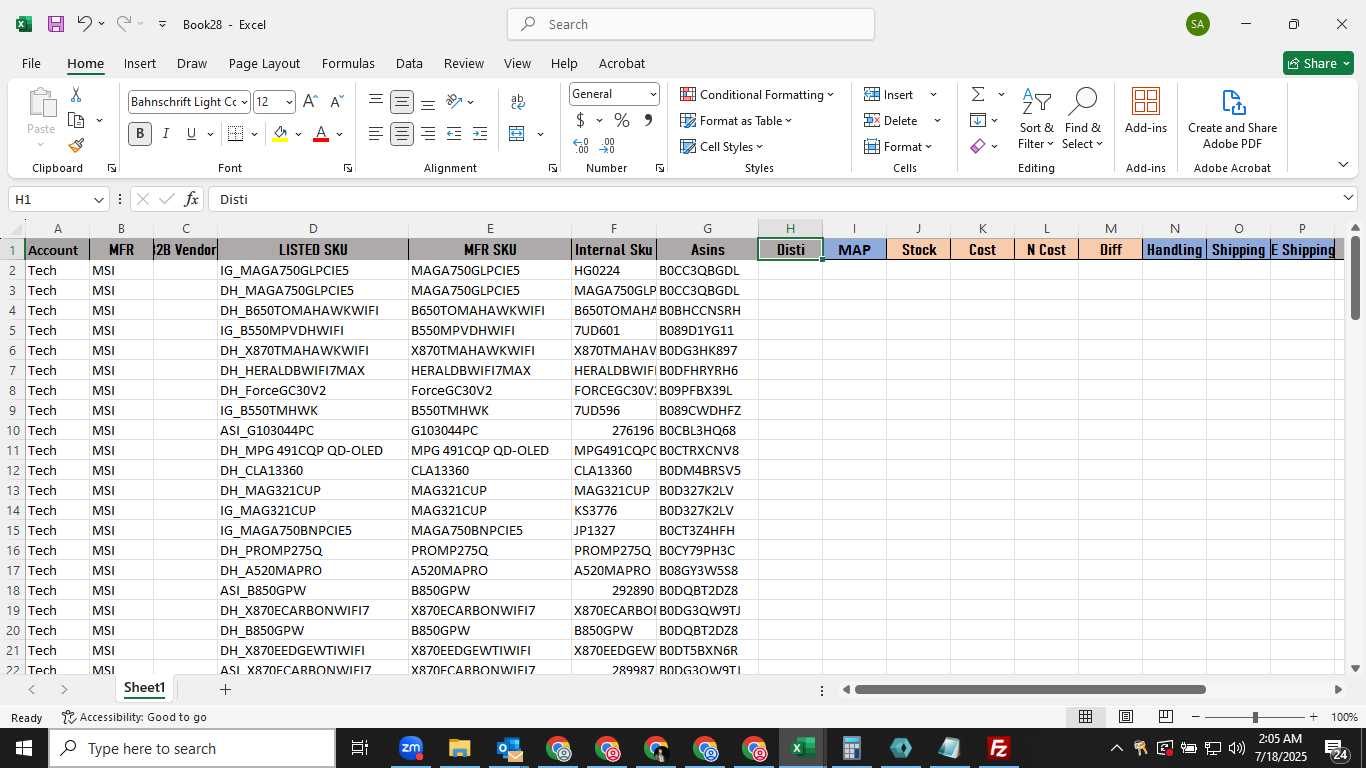Click the zoom slider handle
This screenshot has height=768, width=1366.
[x=1255, y=717]
